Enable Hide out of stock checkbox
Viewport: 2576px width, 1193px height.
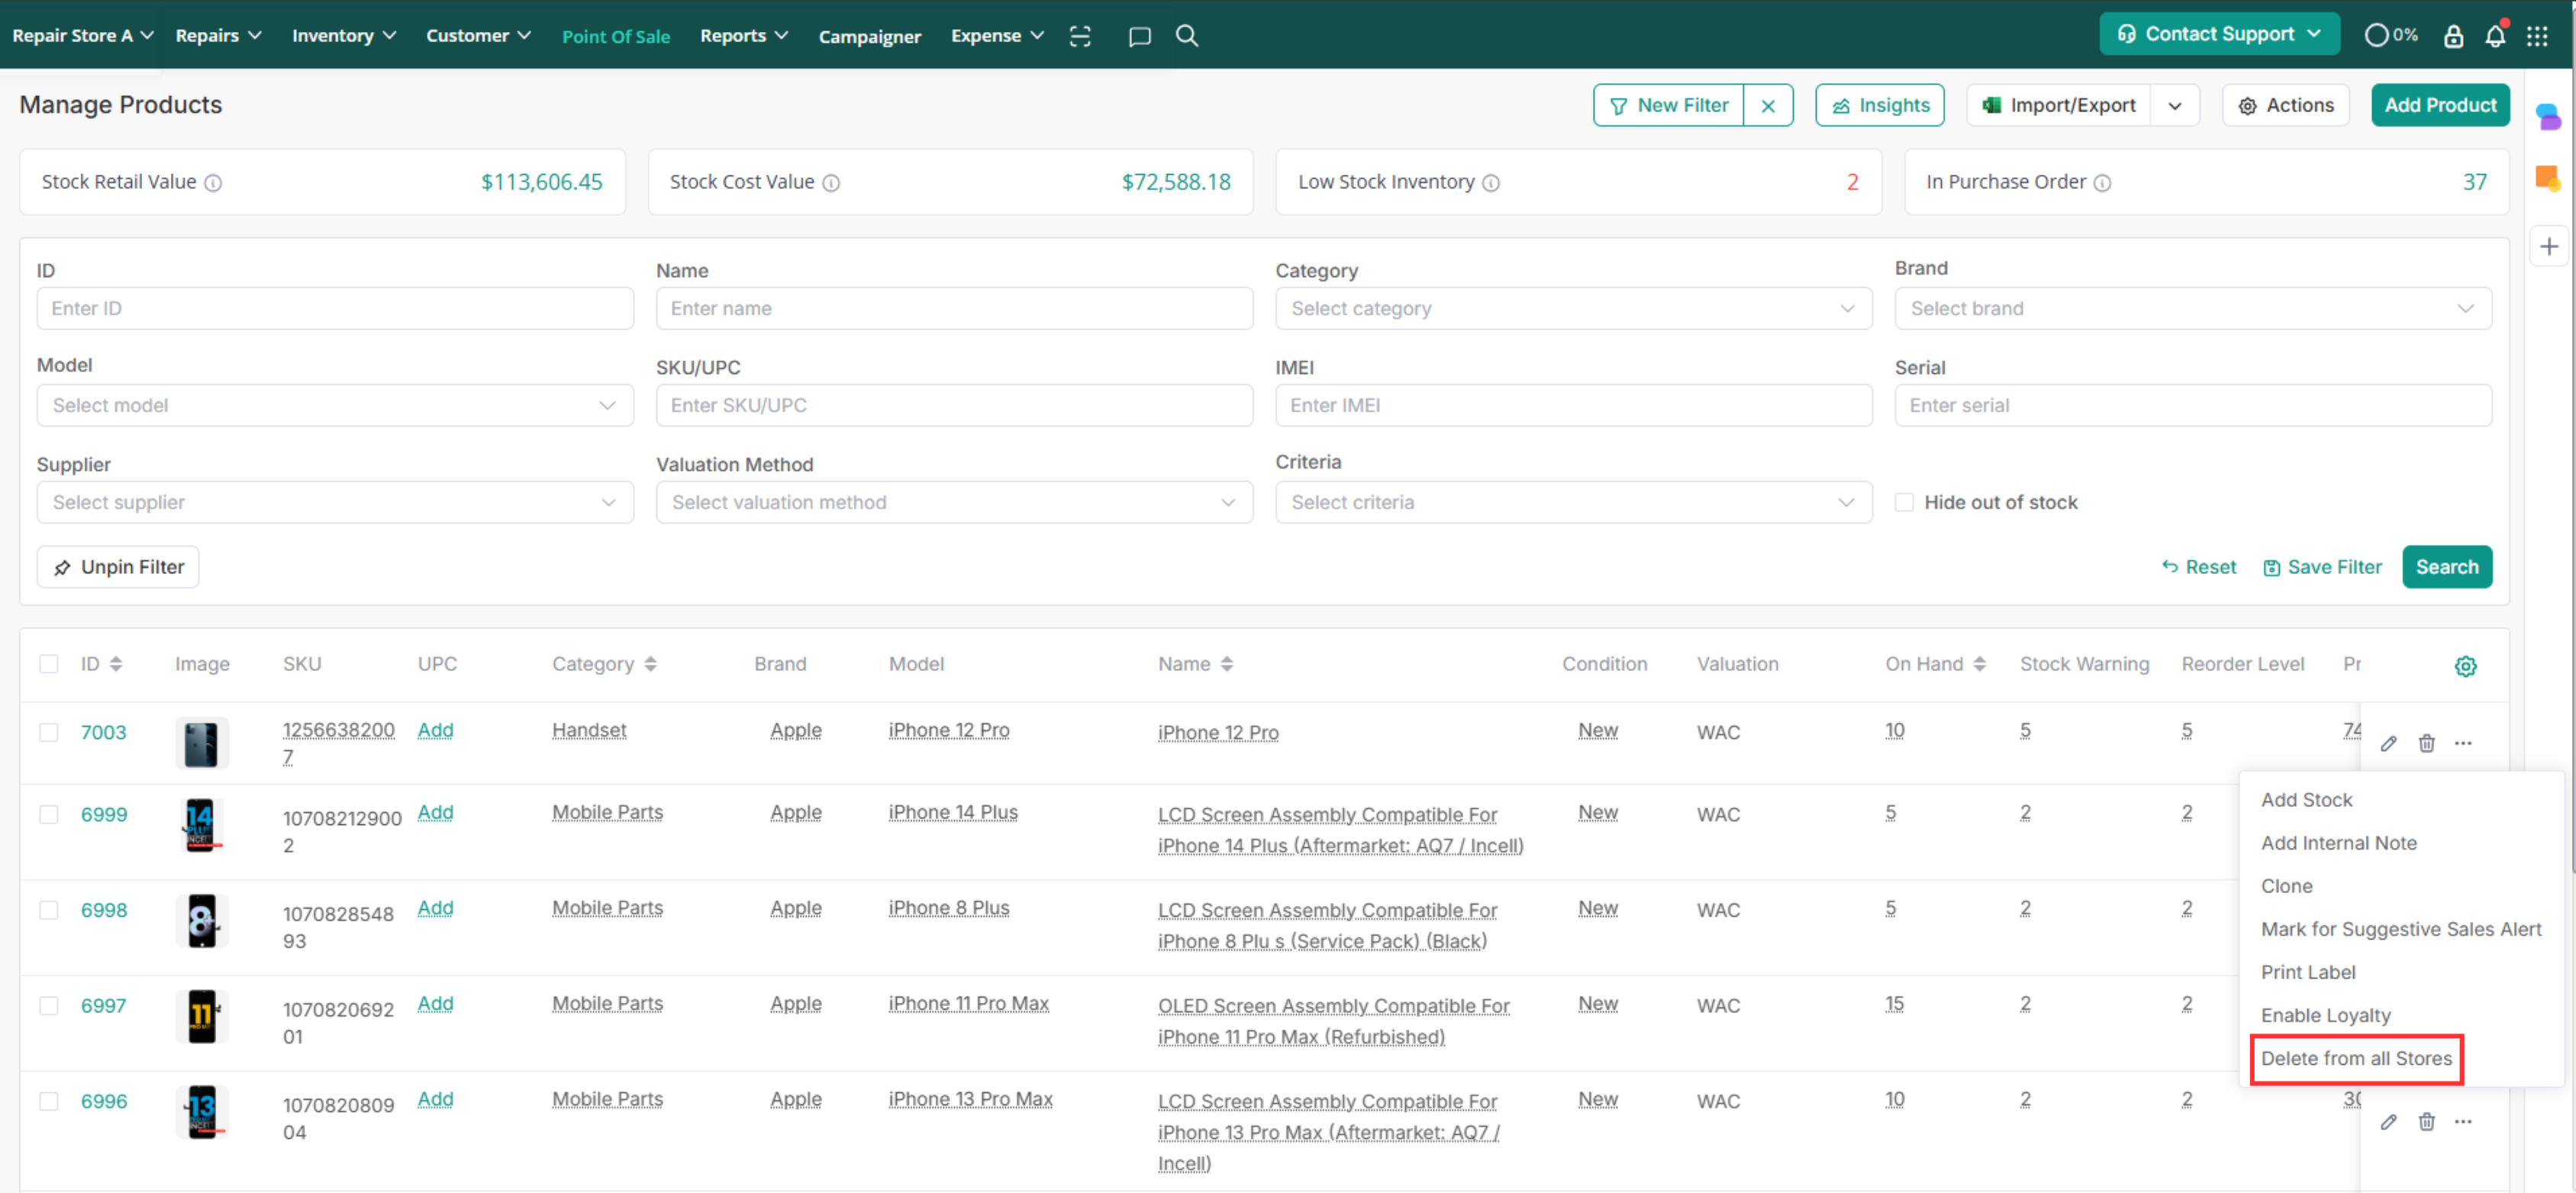coord(1903,502)
